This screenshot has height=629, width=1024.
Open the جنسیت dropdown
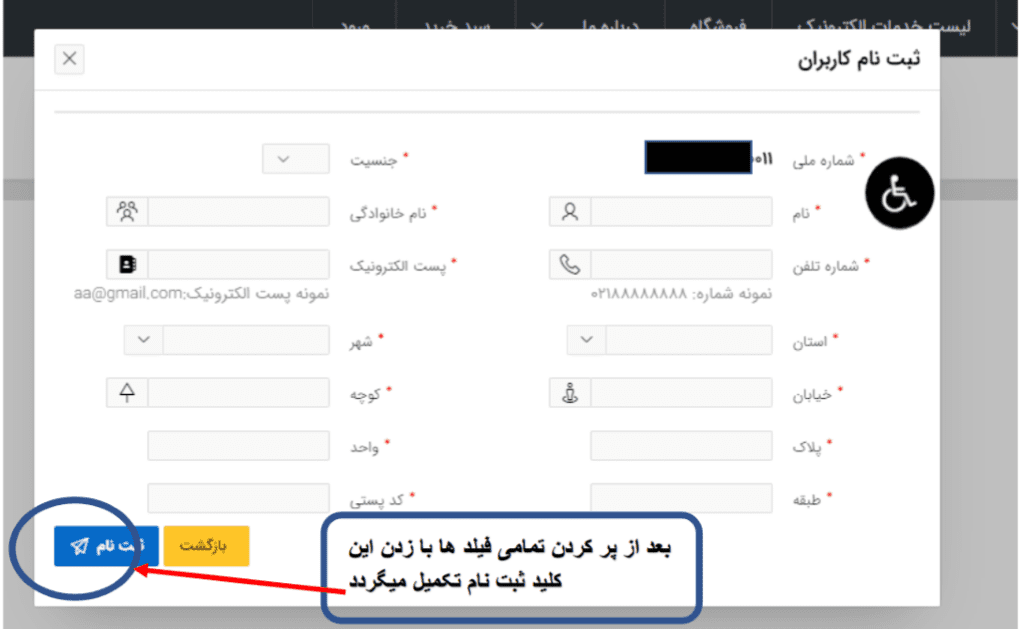(296, 159)
